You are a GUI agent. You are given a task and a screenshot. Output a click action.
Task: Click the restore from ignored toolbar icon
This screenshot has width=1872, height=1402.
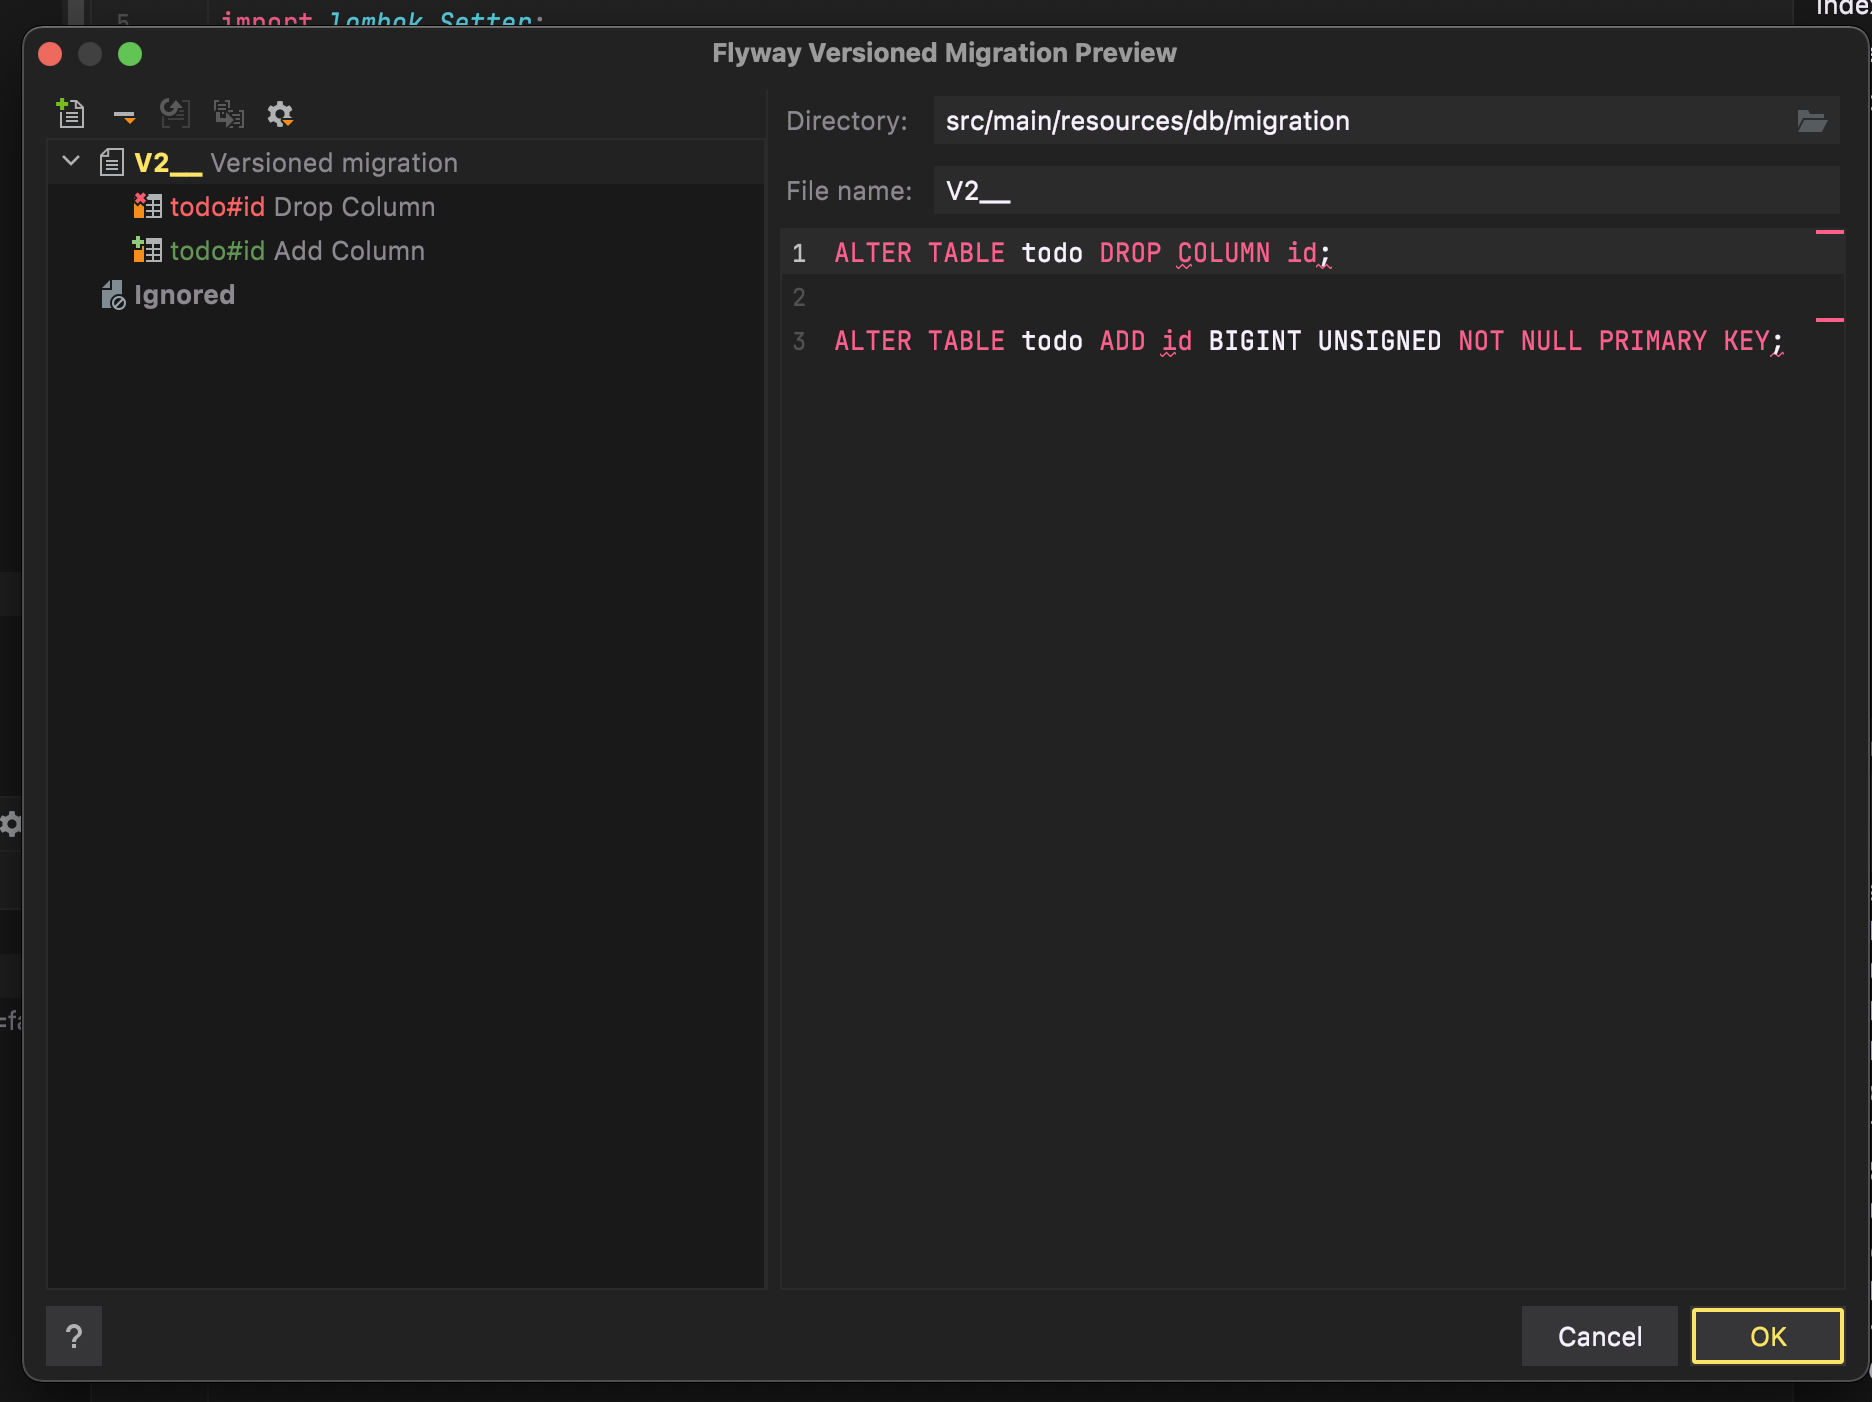[175, 114]
